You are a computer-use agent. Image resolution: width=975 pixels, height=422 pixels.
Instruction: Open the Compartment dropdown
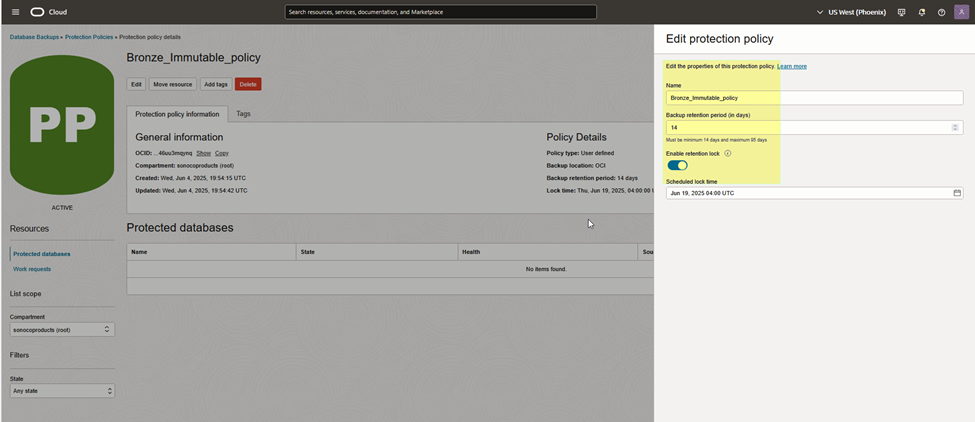pos(62,329)
